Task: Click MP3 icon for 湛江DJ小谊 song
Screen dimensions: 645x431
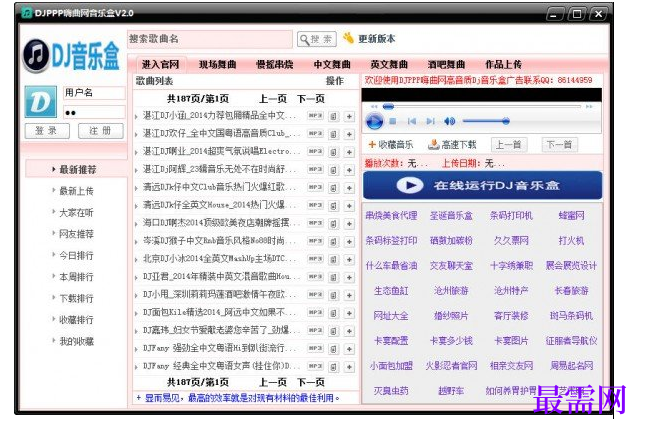Action: tap(316, 116)
